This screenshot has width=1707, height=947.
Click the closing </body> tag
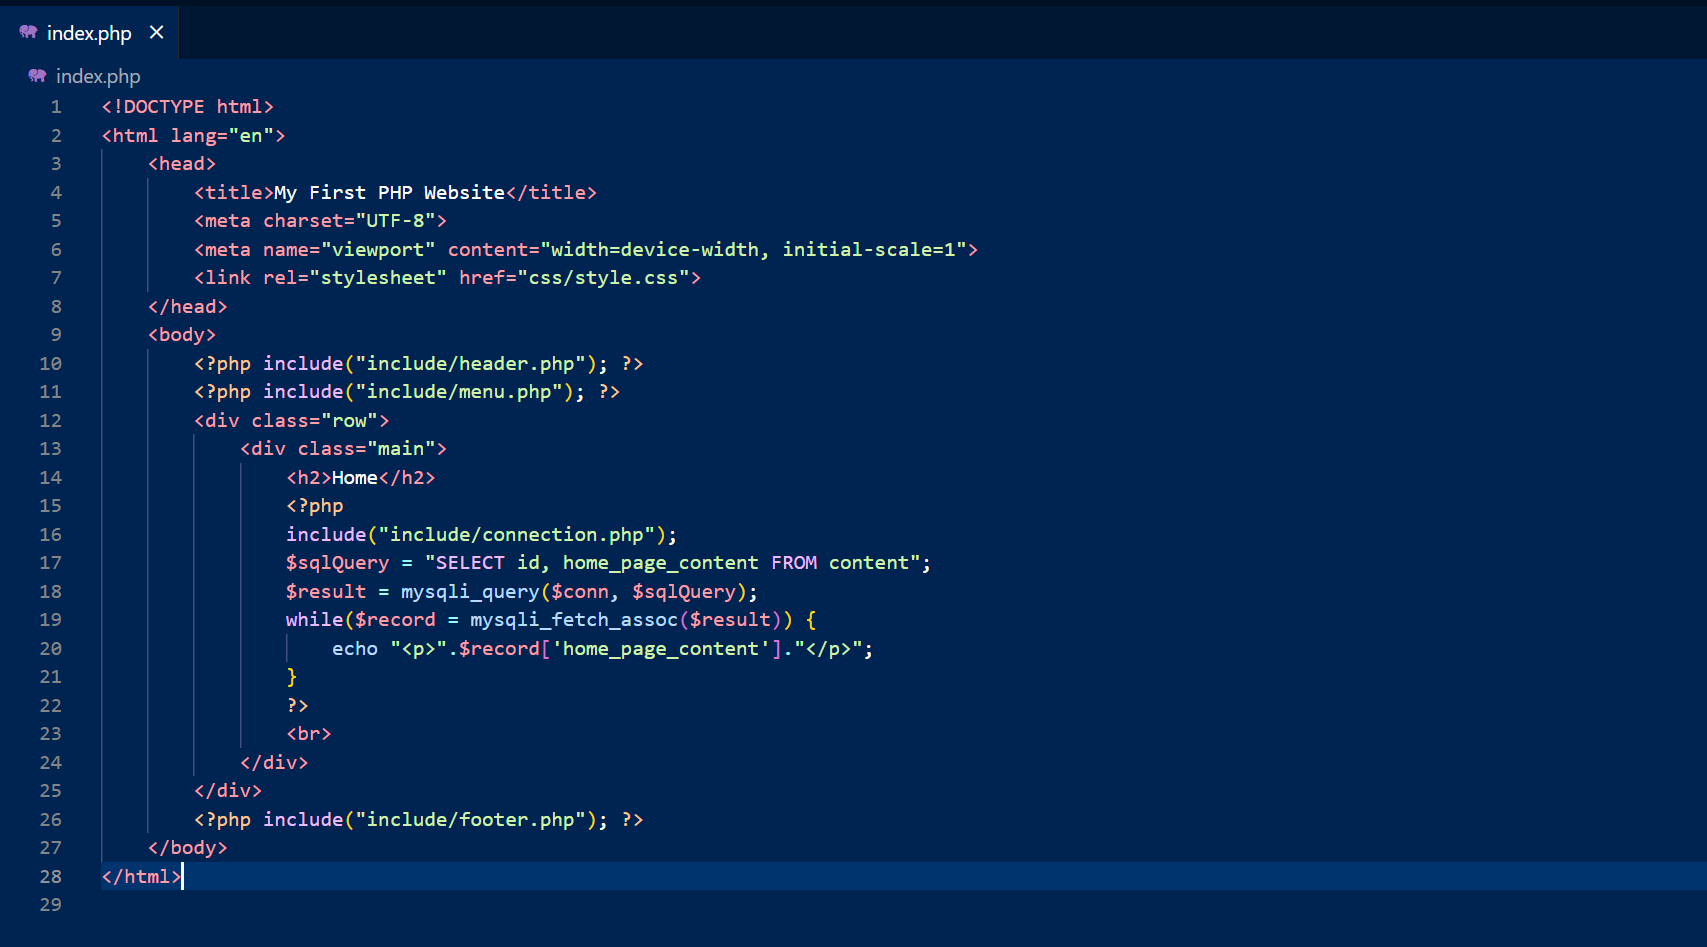click(188, 848)
